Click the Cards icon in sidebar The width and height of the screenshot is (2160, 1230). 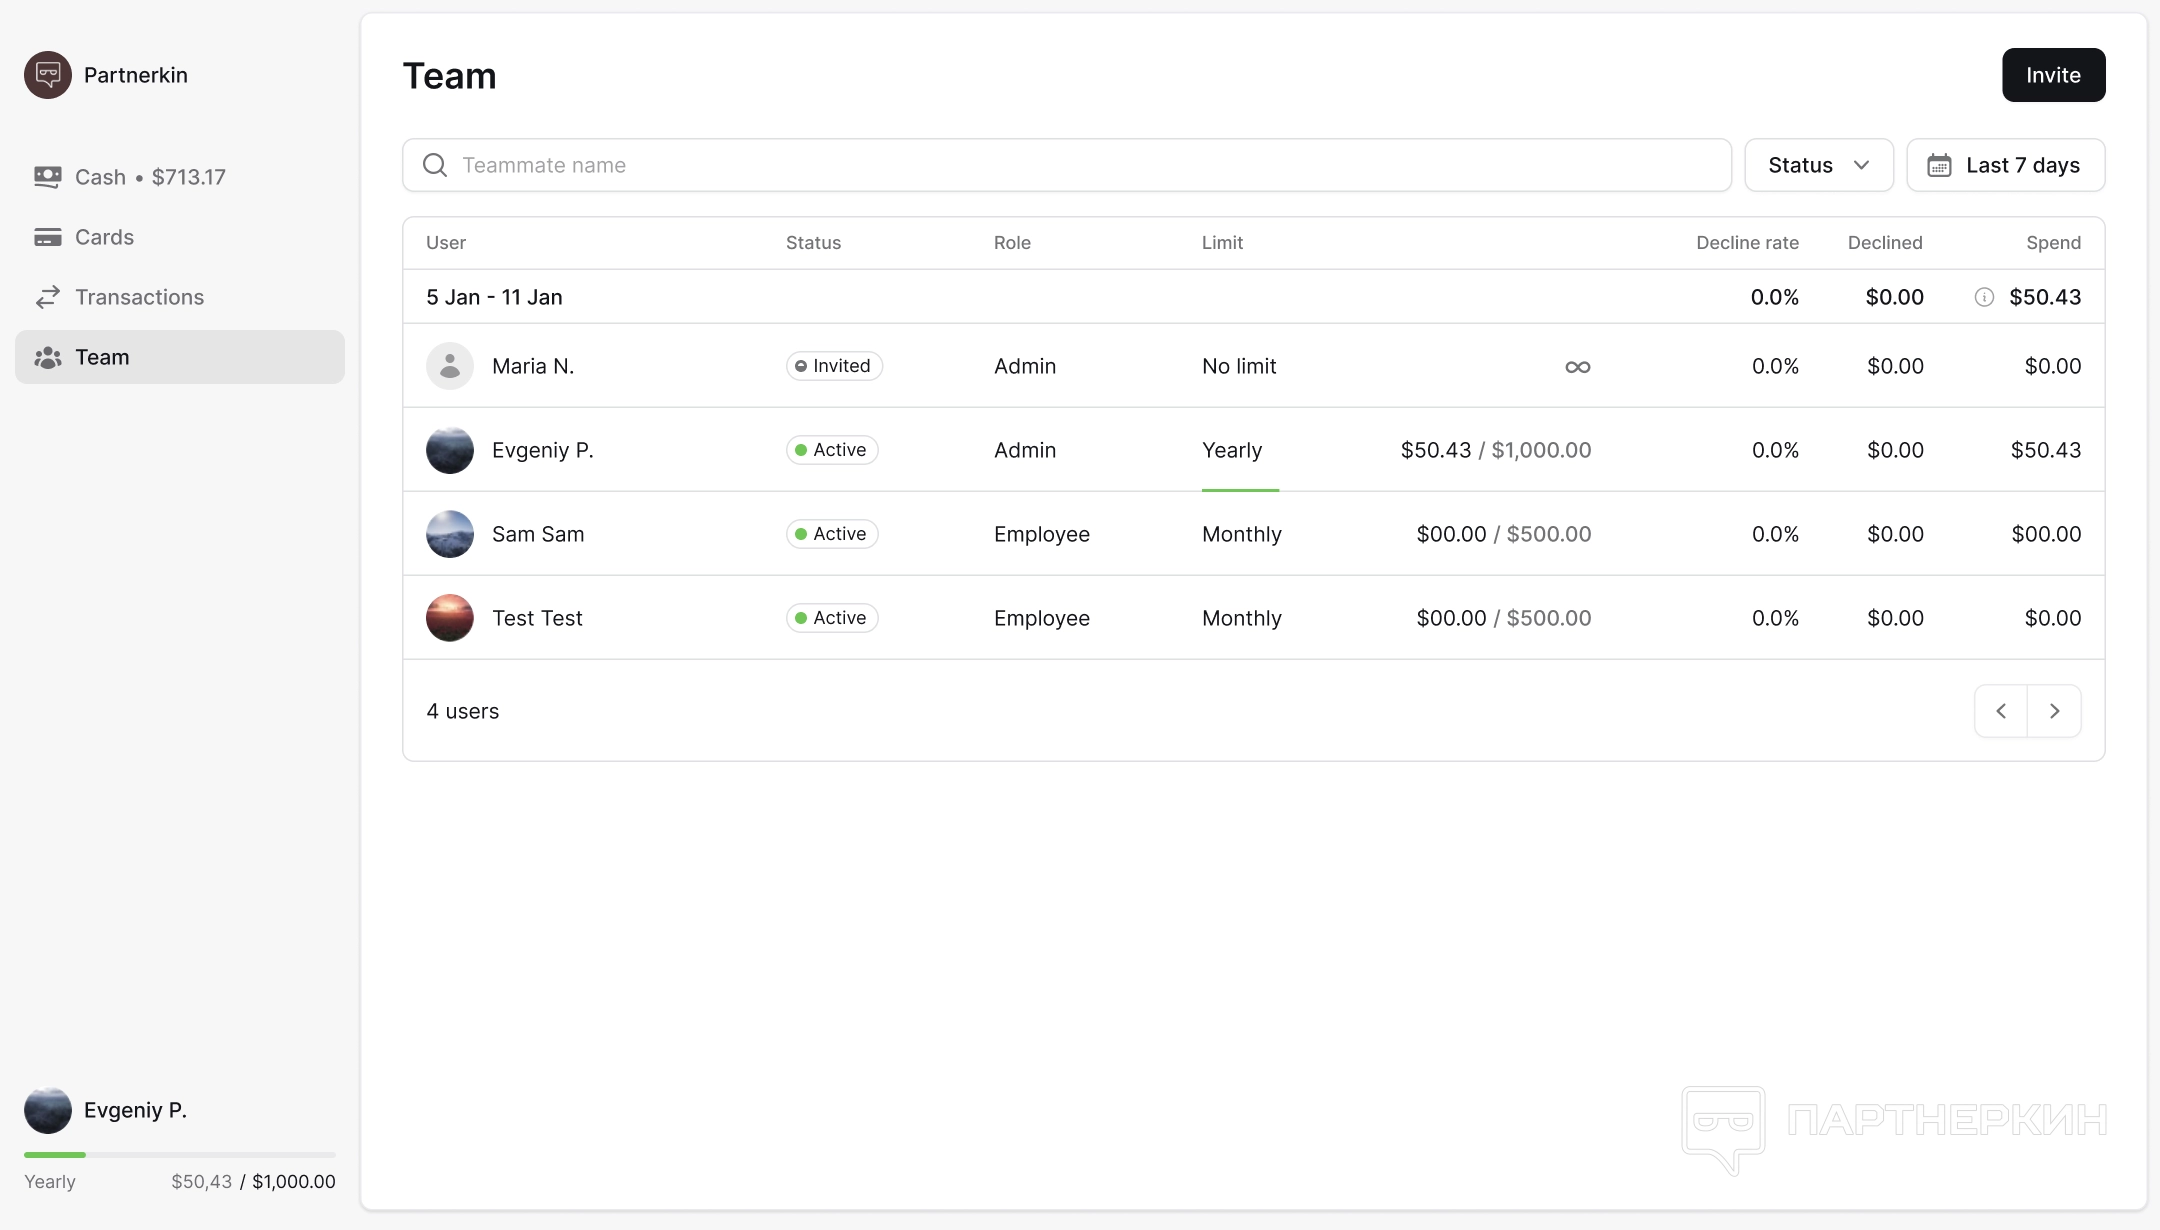coord(47,237)
